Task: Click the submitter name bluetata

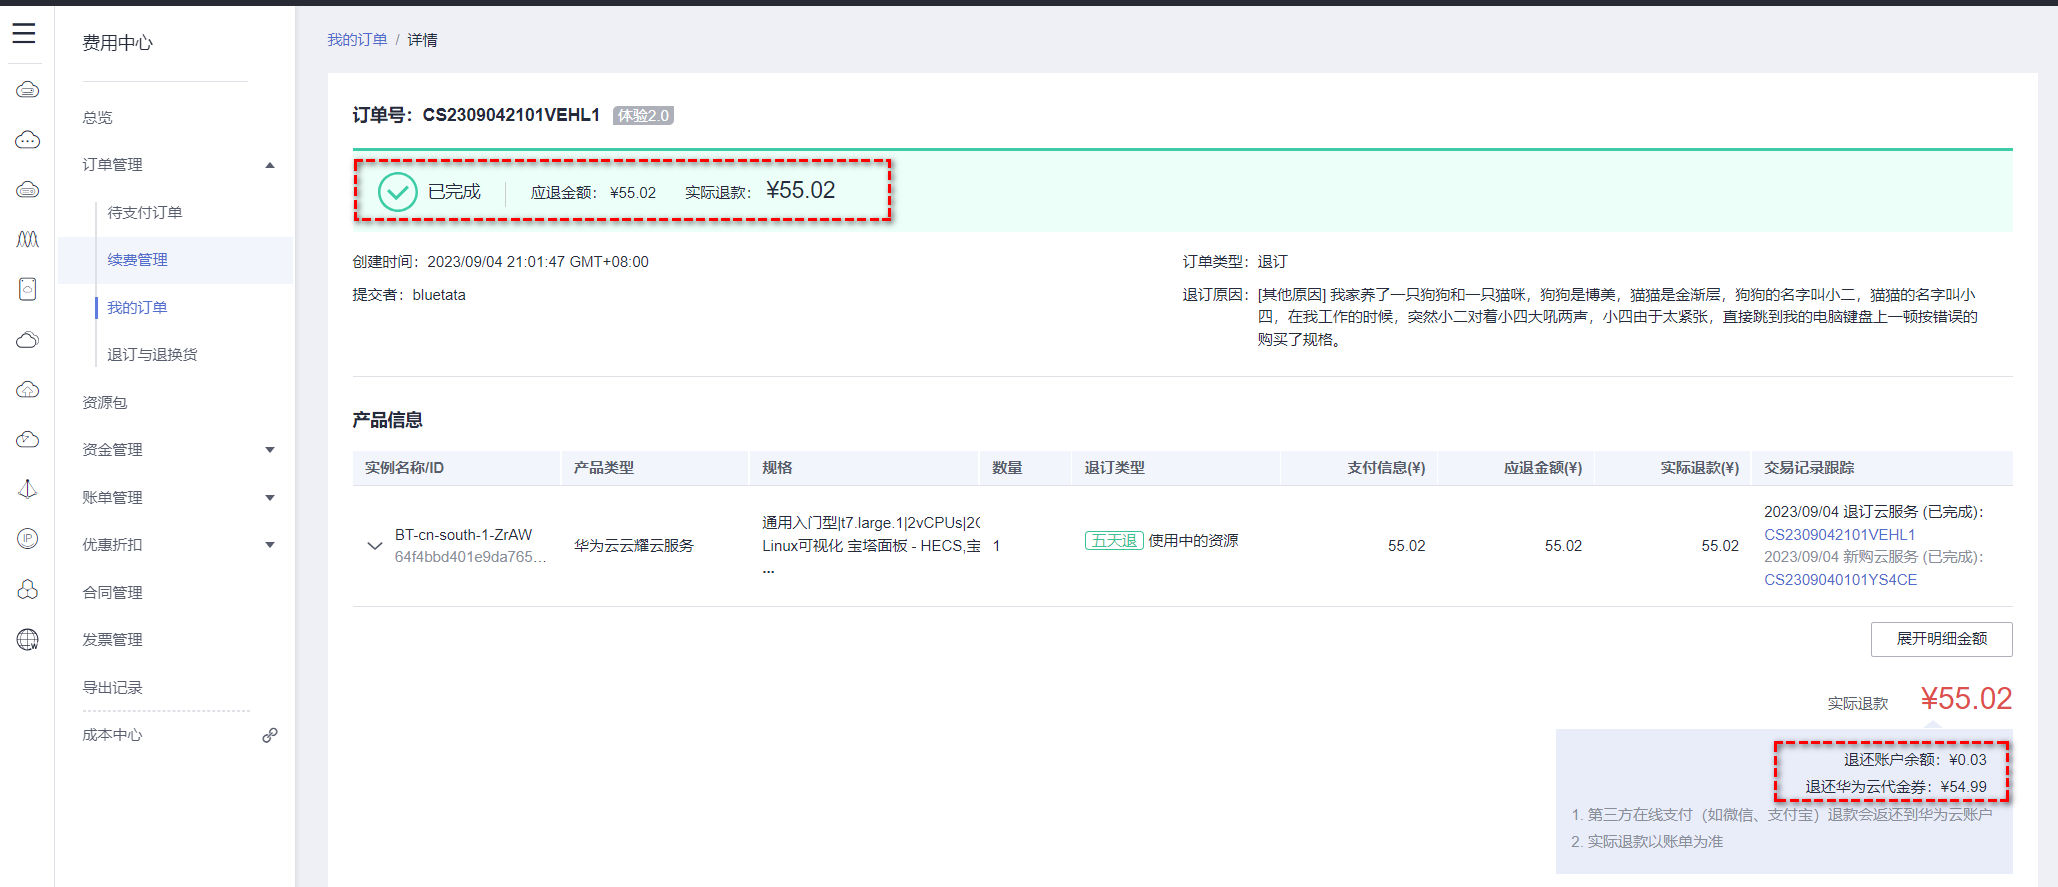Action: [x=439, y=295]
